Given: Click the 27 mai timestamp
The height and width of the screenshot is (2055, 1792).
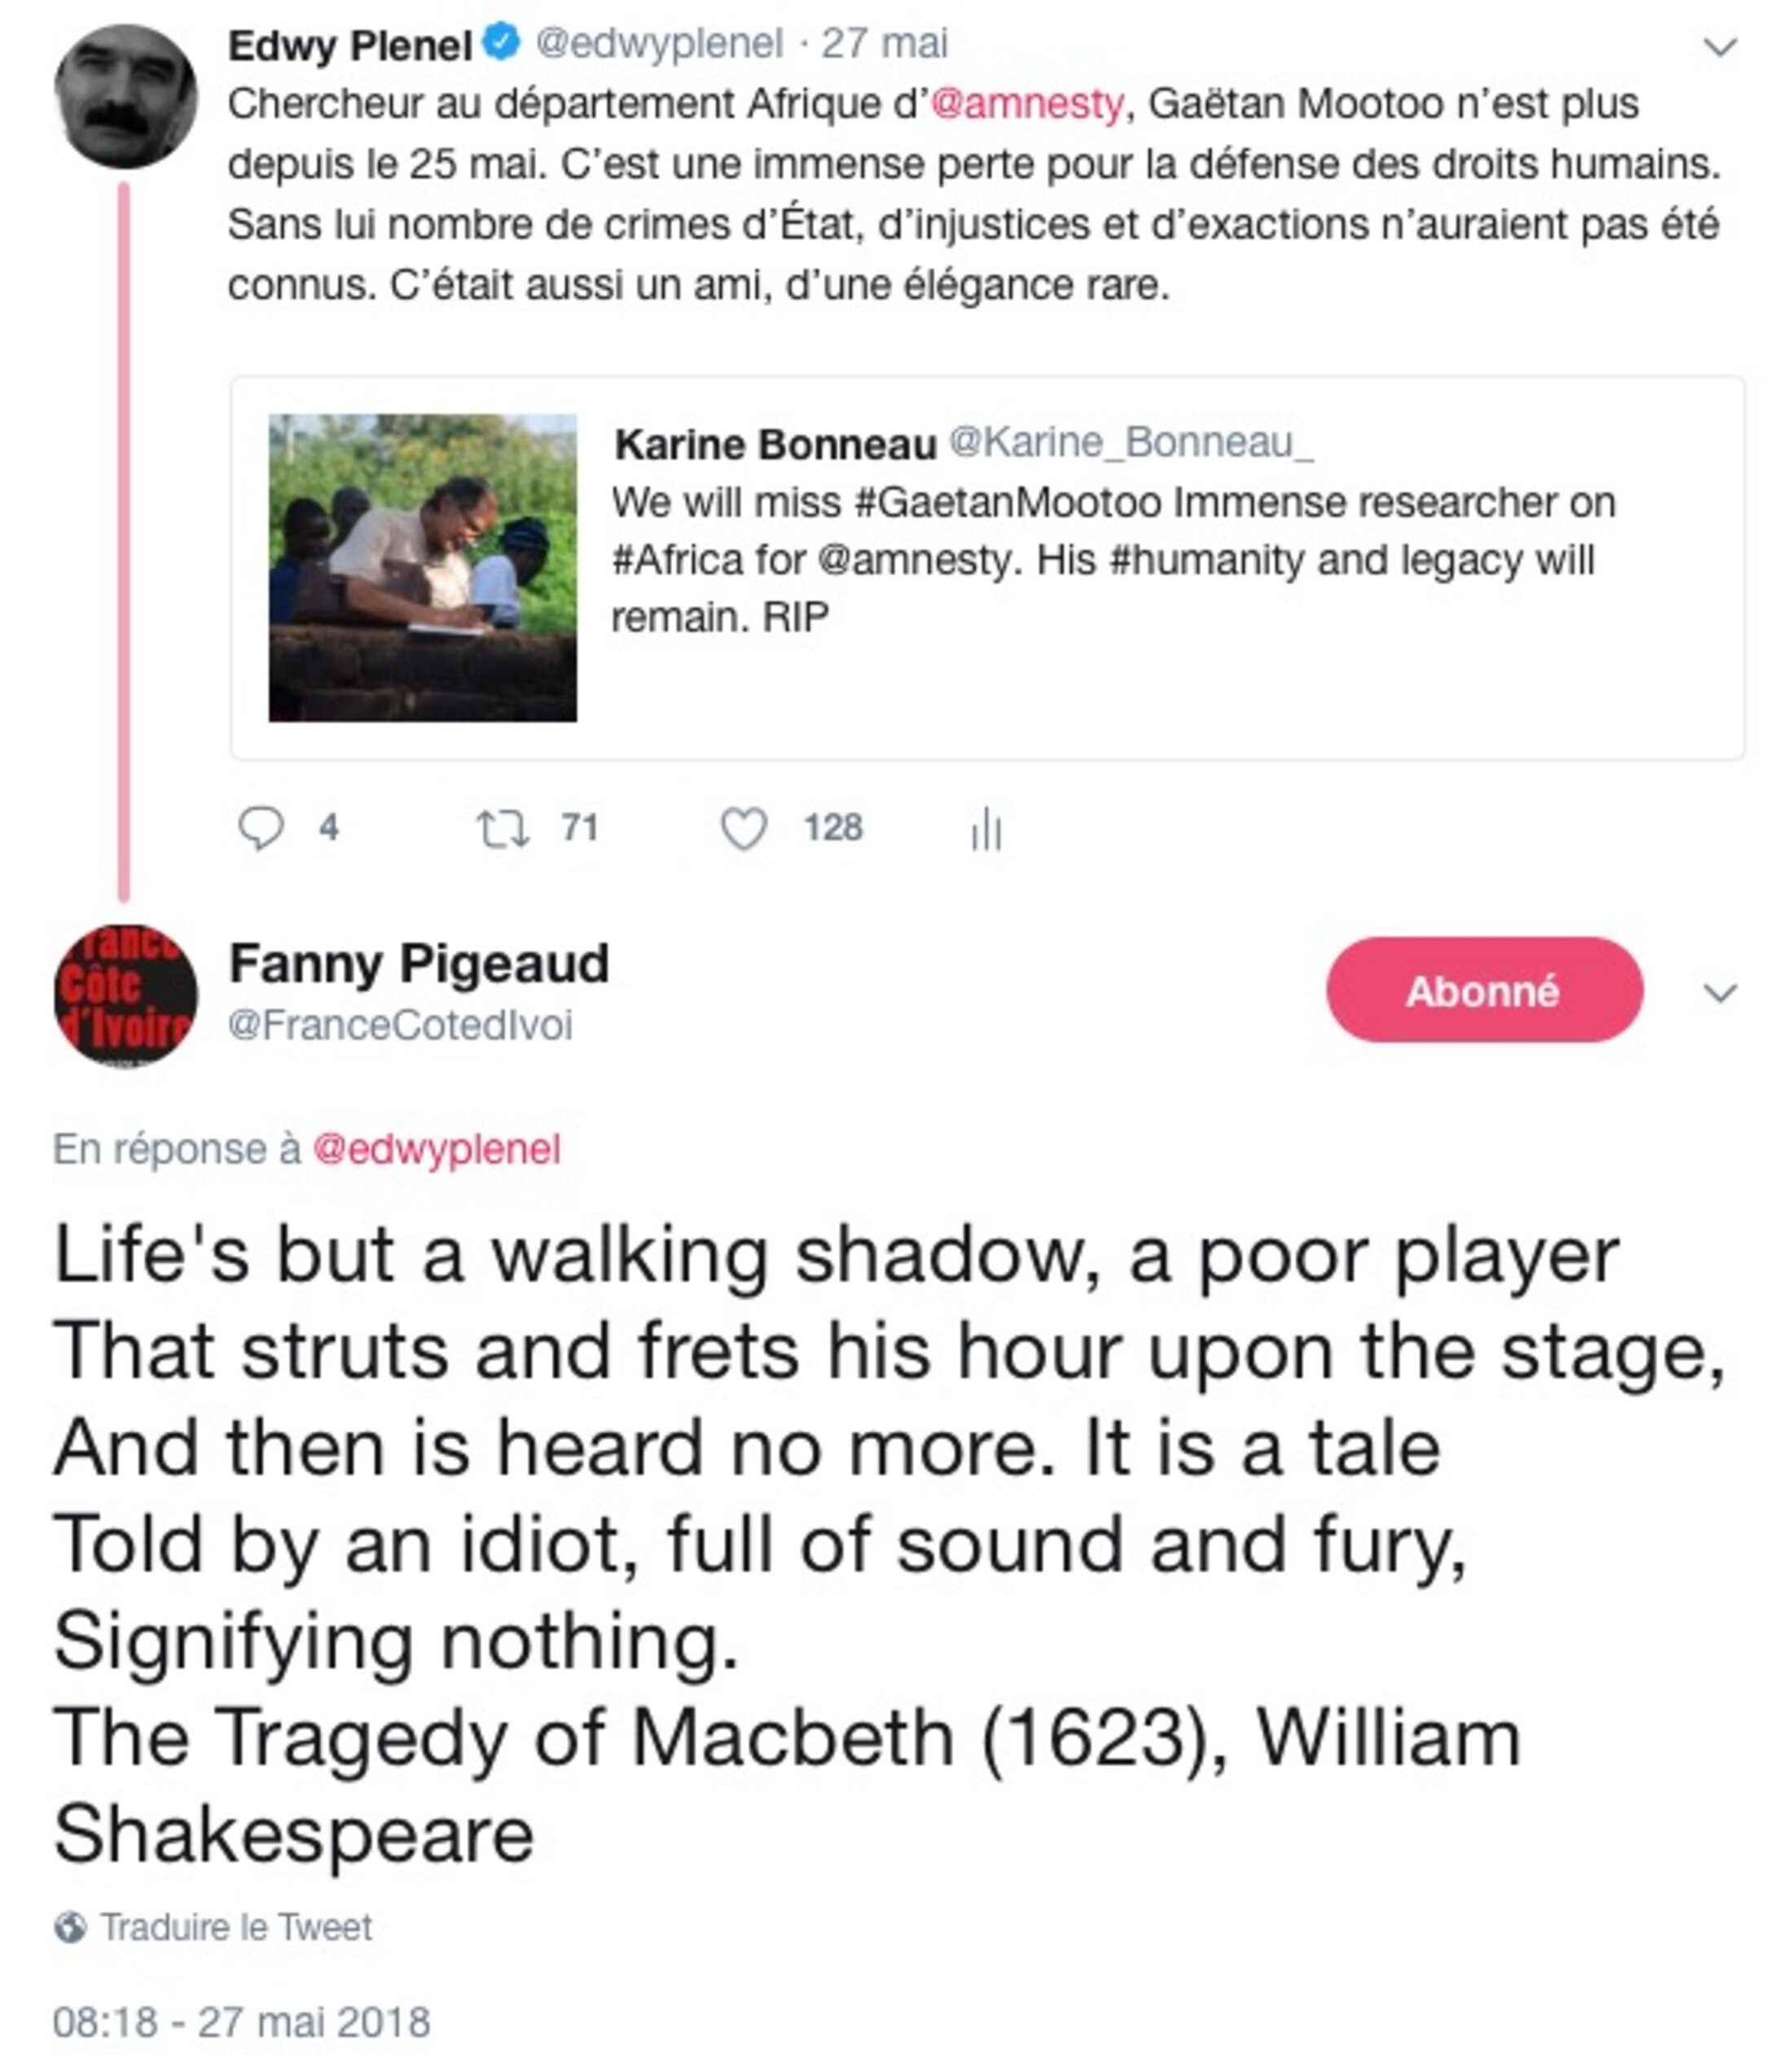Looking at the screenshot, I should click(x=884, y=44).
